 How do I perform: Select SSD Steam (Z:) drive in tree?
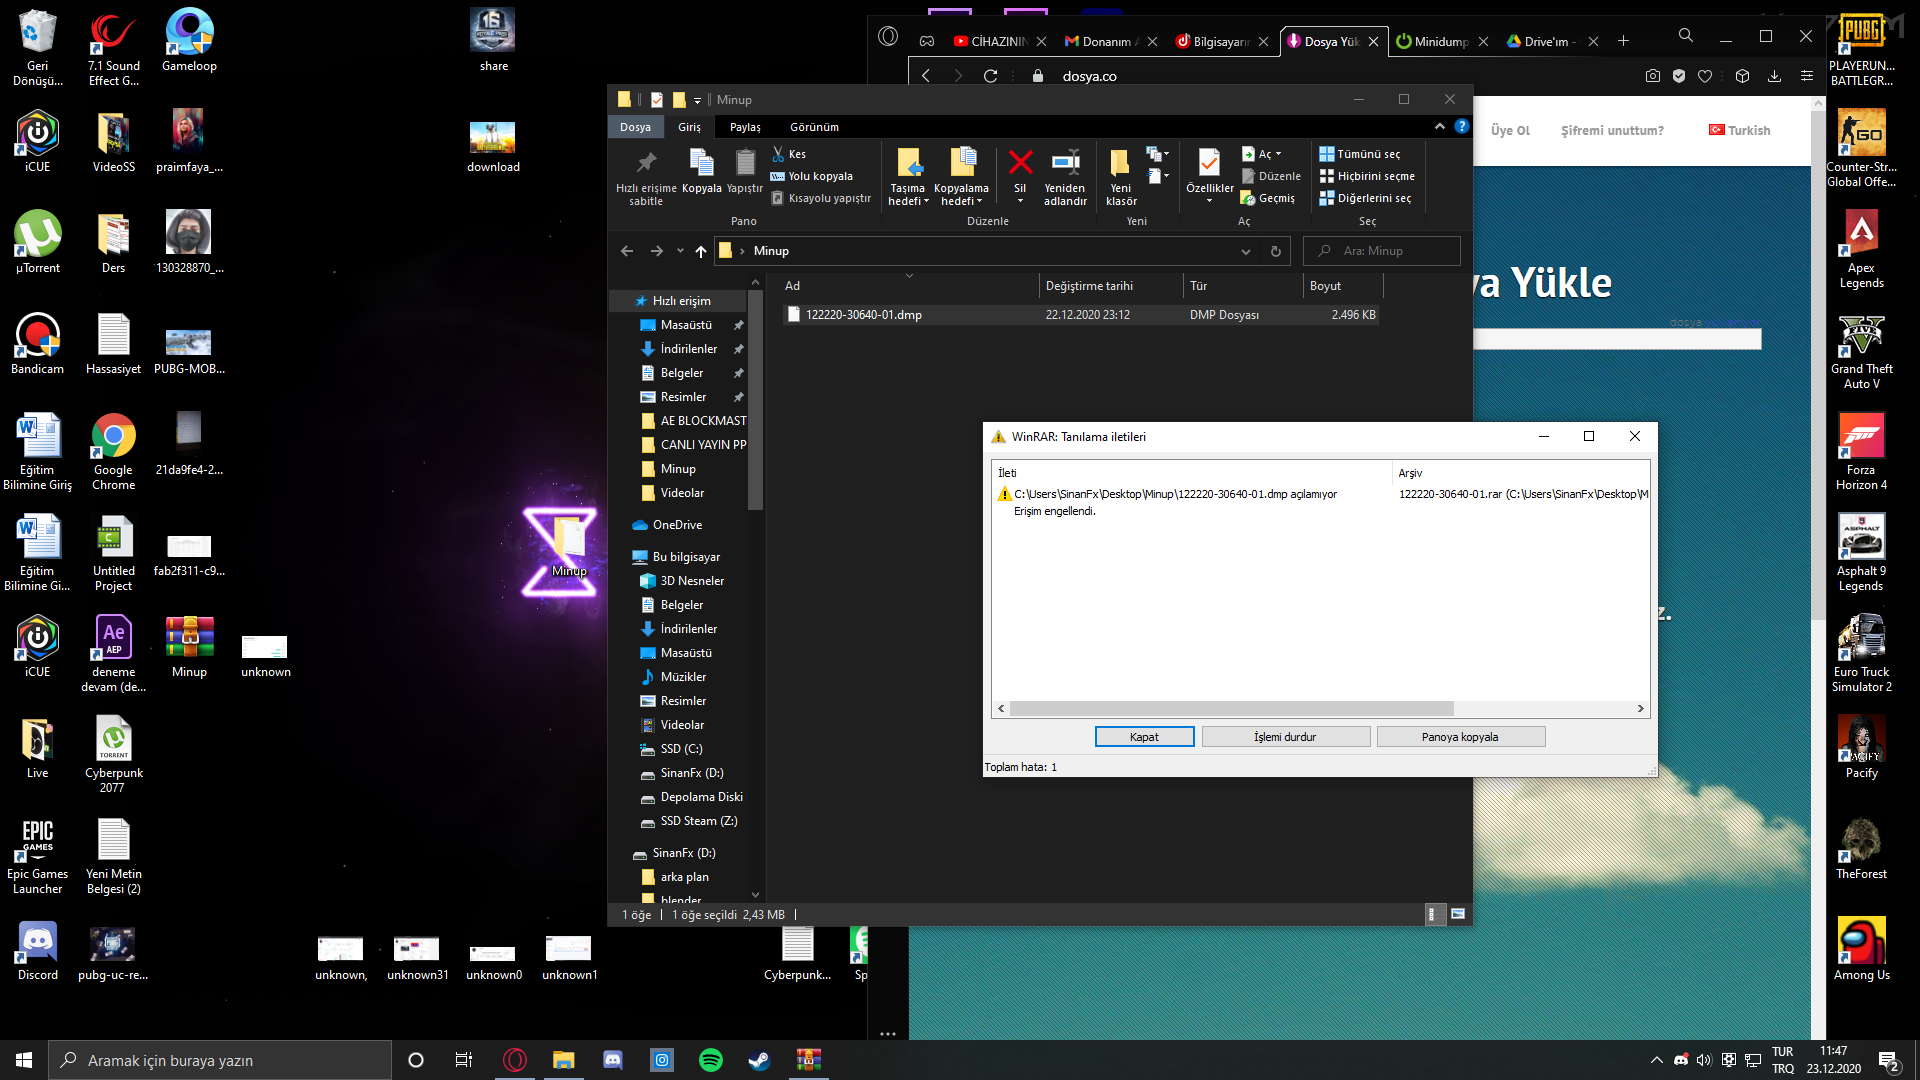698,821
